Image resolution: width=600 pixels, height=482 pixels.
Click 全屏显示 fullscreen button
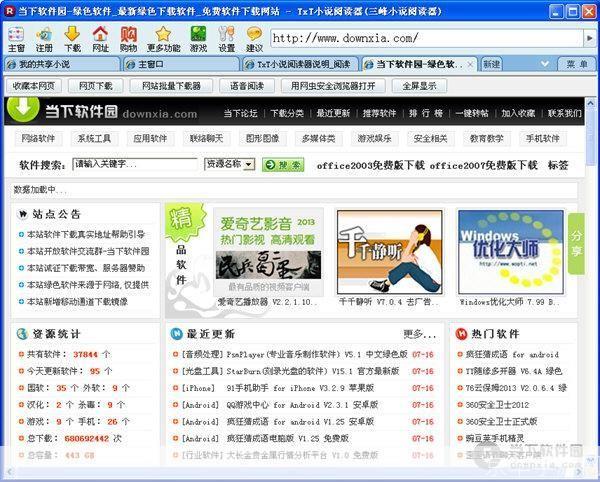point(419,86)
